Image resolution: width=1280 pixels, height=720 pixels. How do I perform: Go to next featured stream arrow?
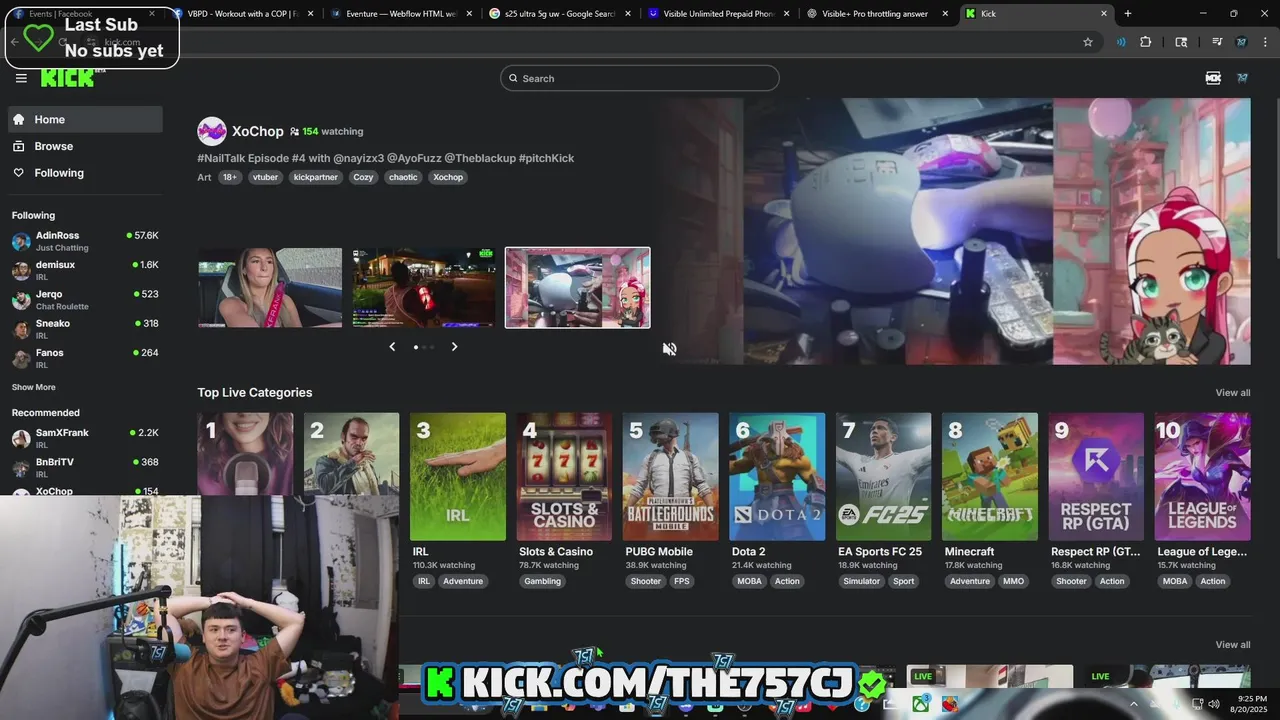coord(454,347)
